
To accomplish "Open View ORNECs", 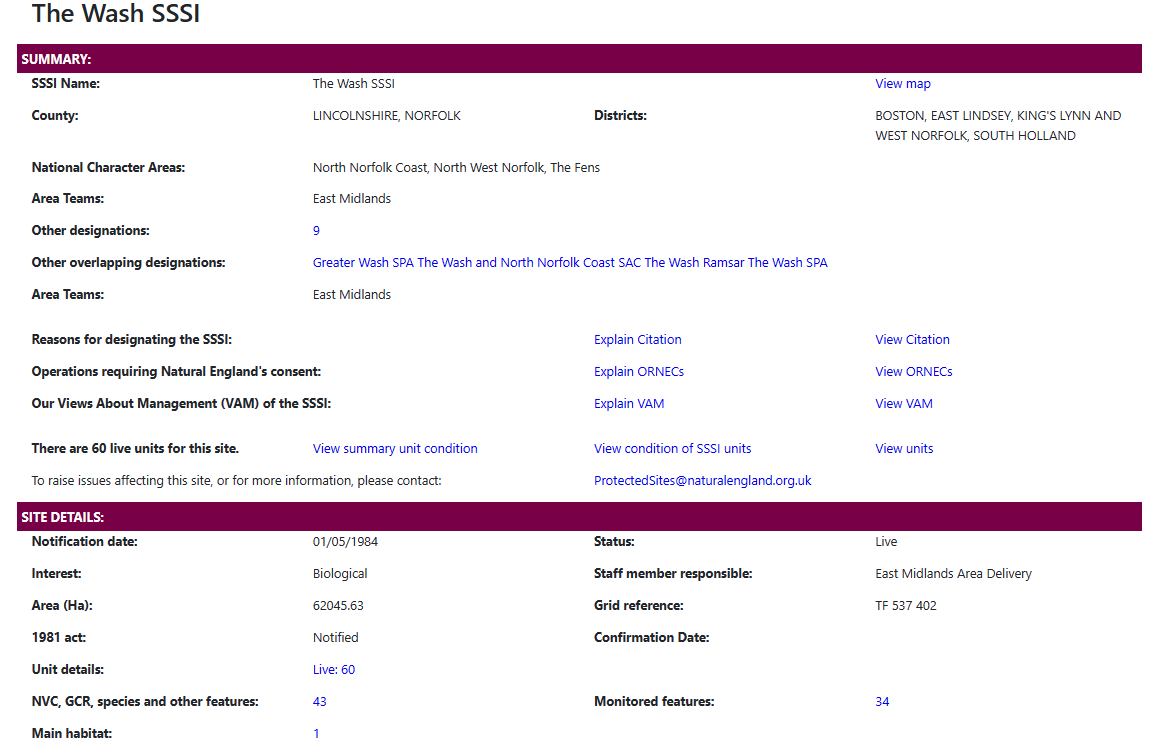I will (x=913, y=372).
